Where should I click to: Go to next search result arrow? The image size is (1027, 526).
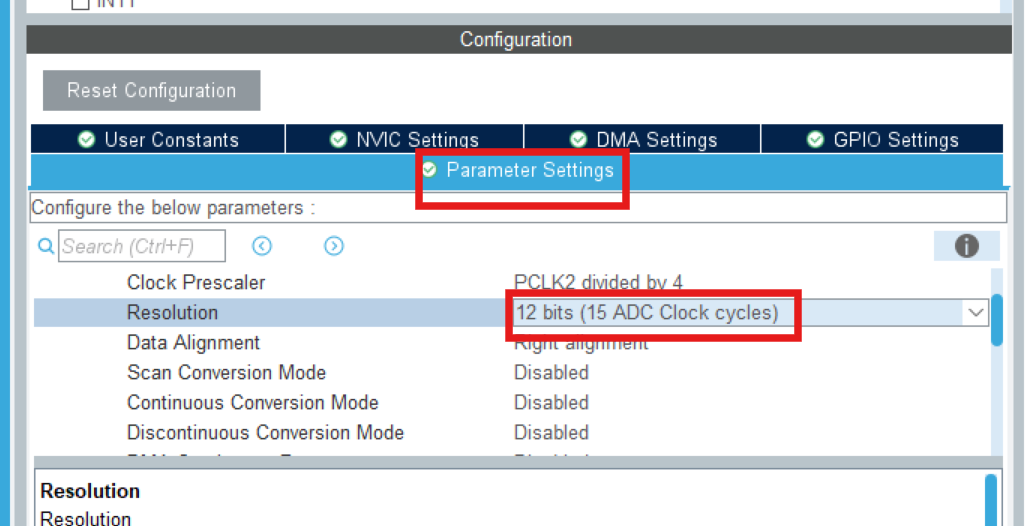[x=333, y=246]
